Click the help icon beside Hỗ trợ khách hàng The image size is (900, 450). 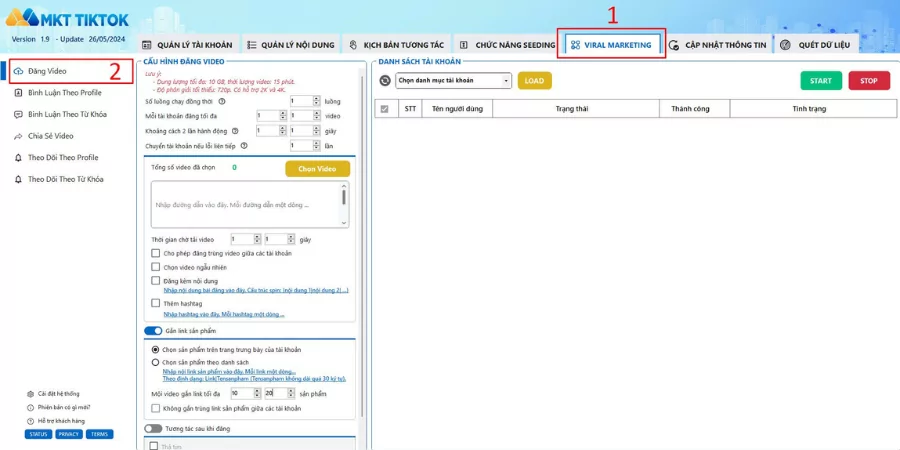[x=30, y=421]
